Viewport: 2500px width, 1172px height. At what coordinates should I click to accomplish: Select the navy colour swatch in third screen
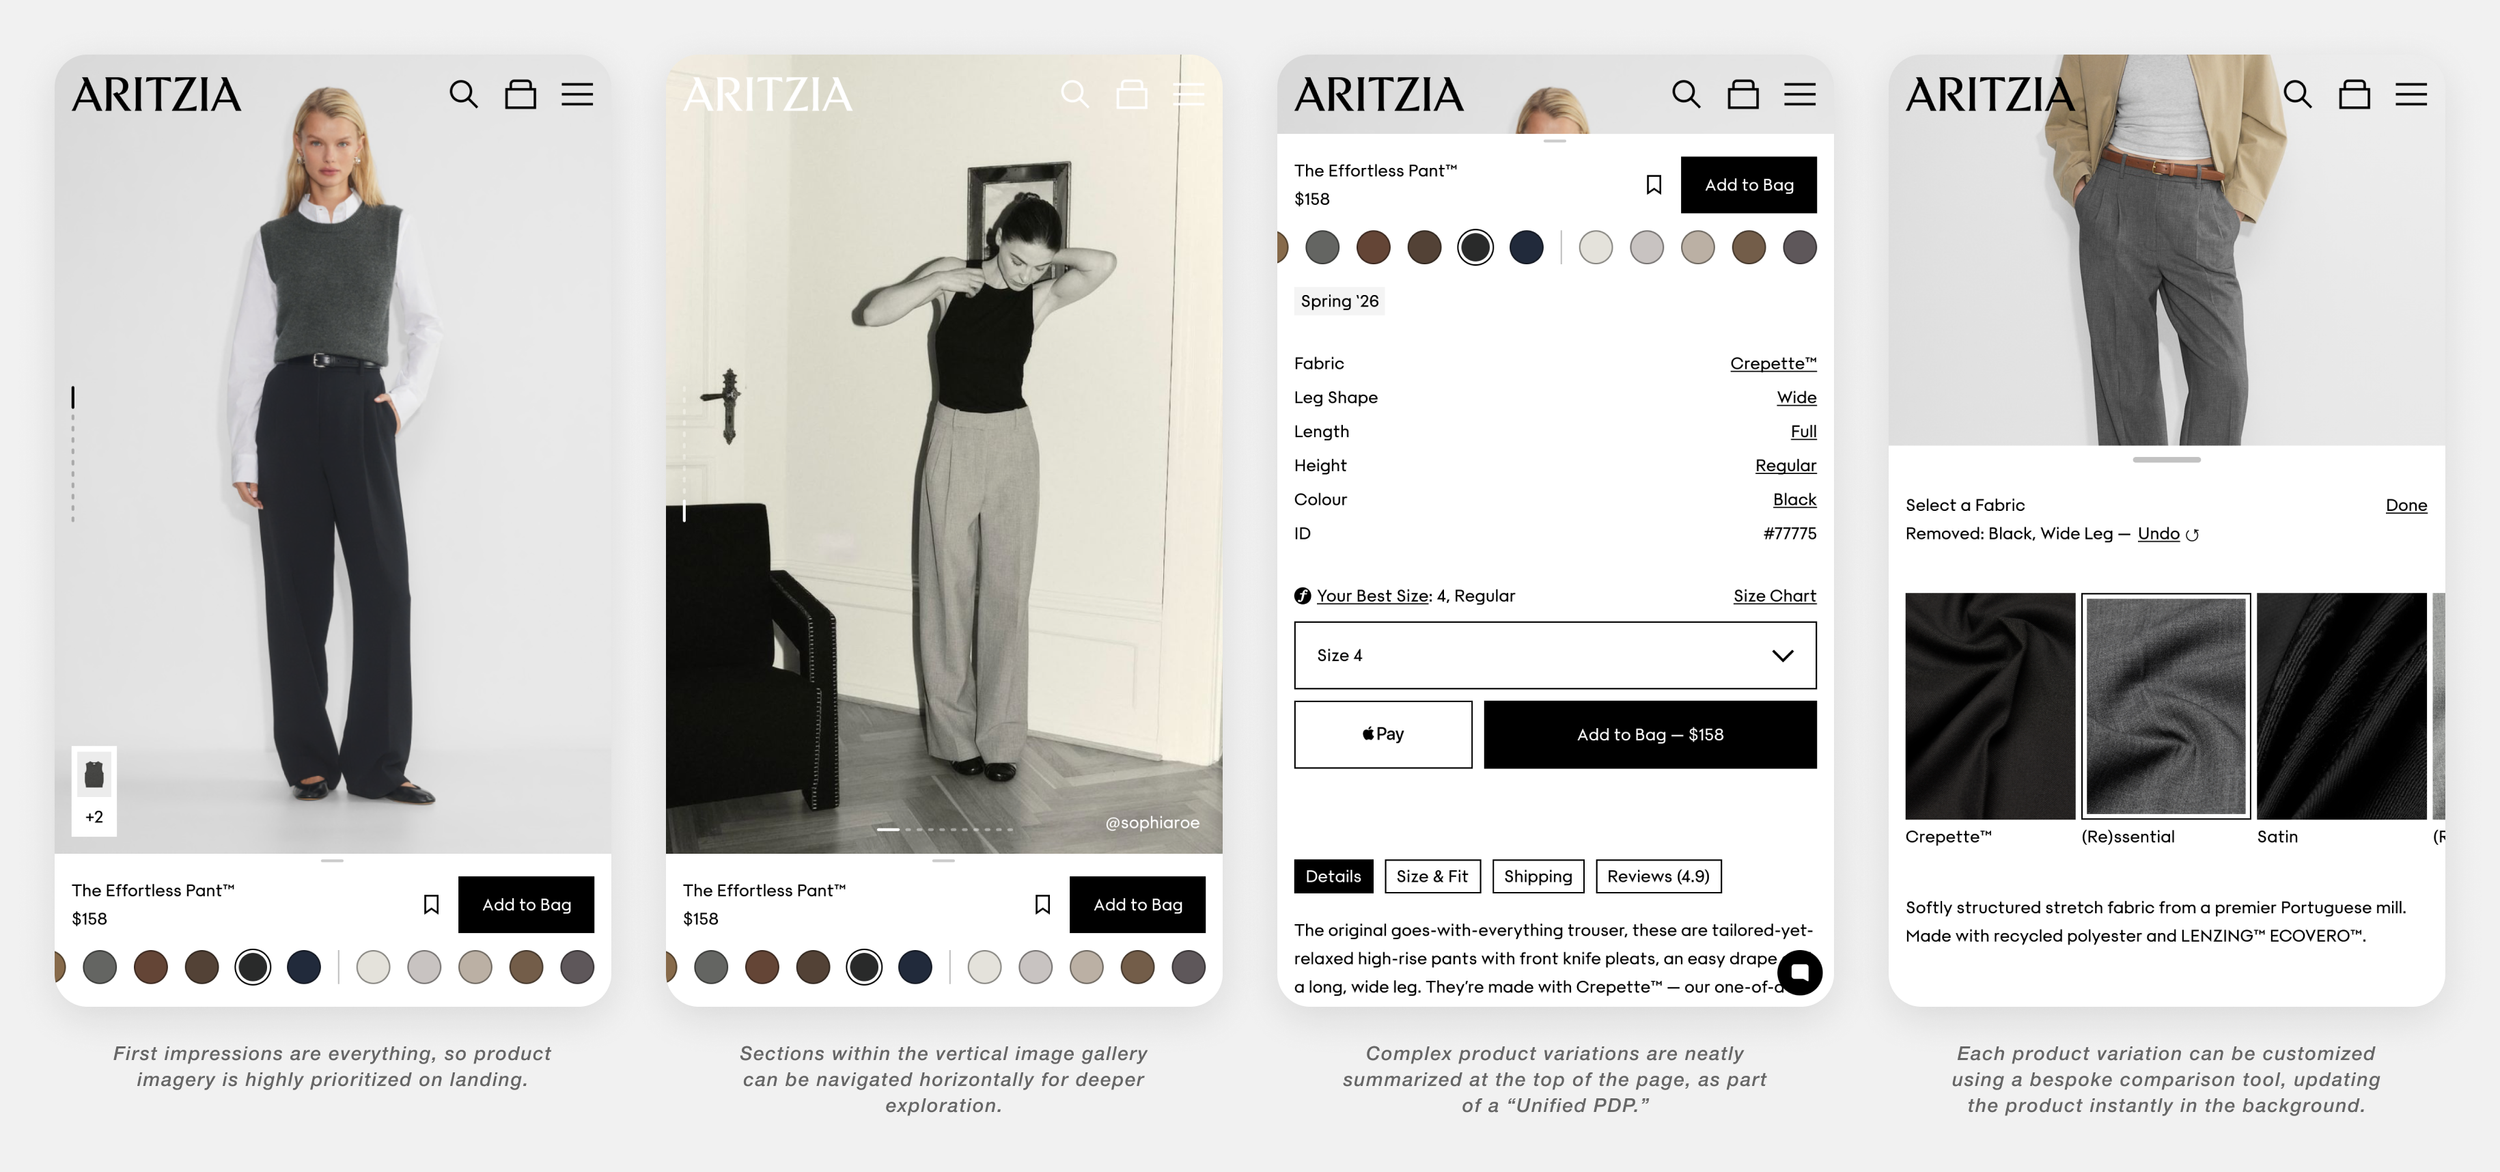point(1526,247)
